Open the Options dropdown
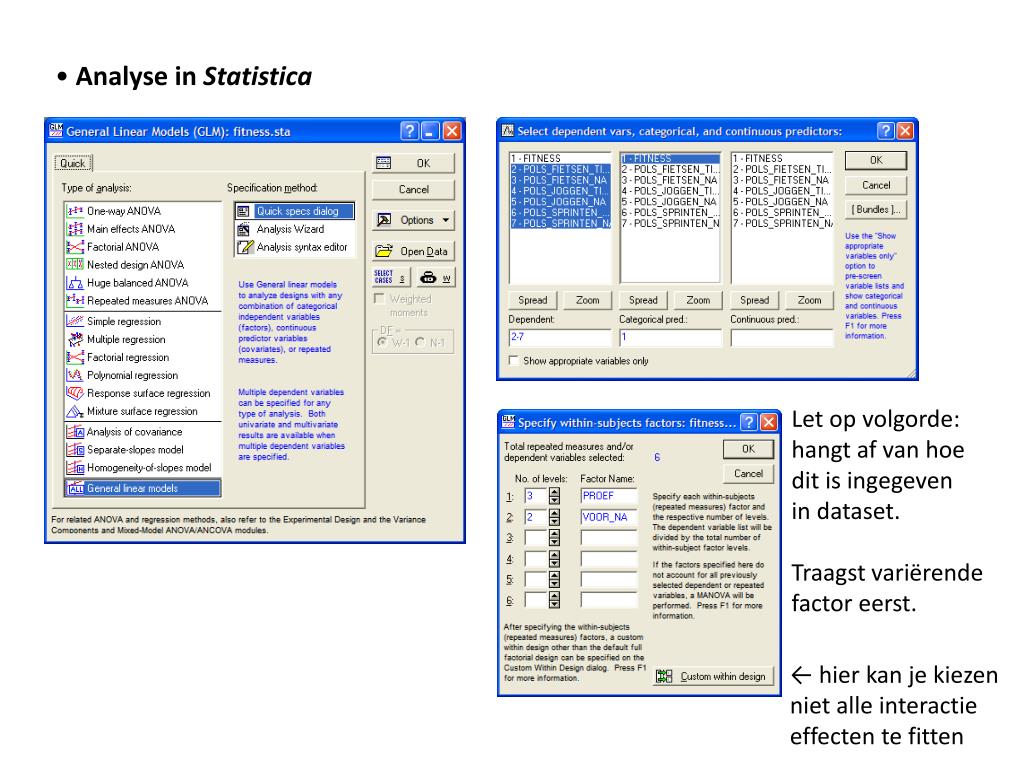 413,220
